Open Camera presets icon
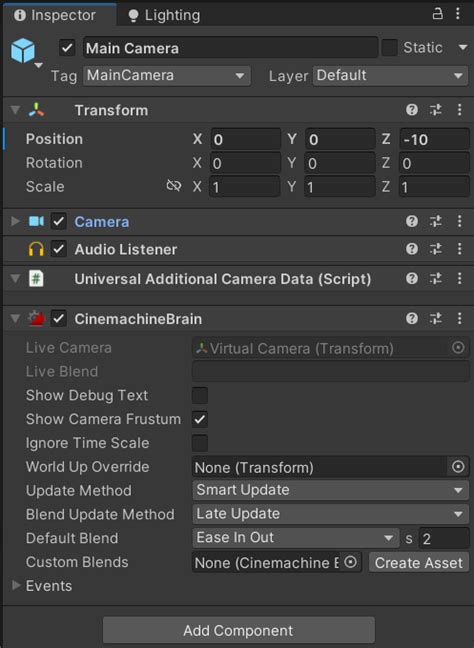The height and width of the screenshot is (648, 474). point(436,221)
